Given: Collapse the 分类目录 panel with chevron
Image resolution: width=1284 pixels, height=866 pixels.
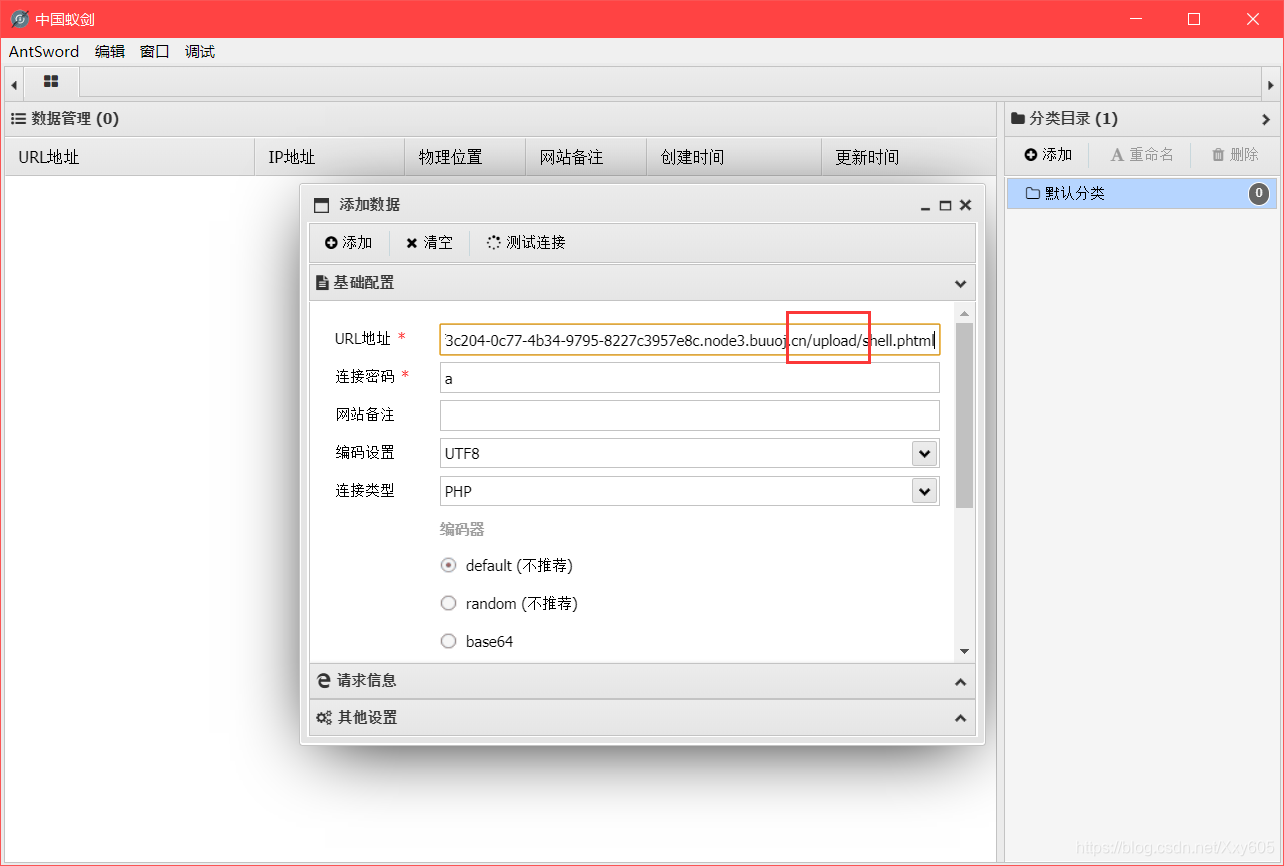Looking at the screenshot, I should point(1266,119).
